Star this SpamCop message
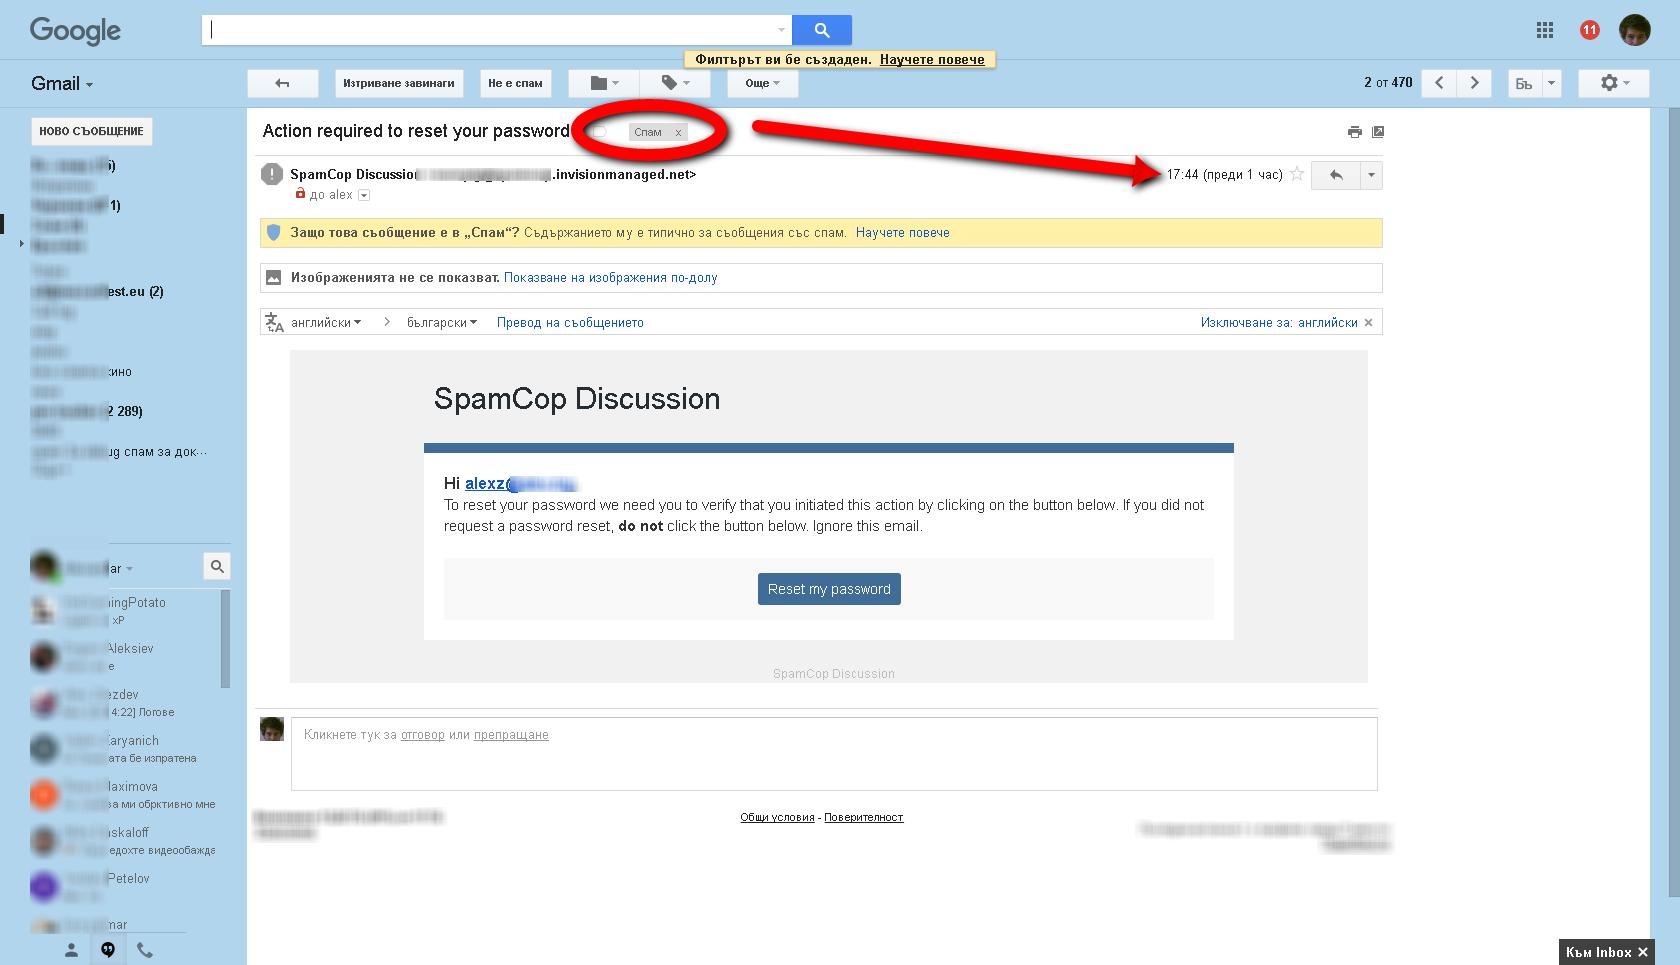Viewport: 1680px width, 965px height. click(x=1297, y=174)
